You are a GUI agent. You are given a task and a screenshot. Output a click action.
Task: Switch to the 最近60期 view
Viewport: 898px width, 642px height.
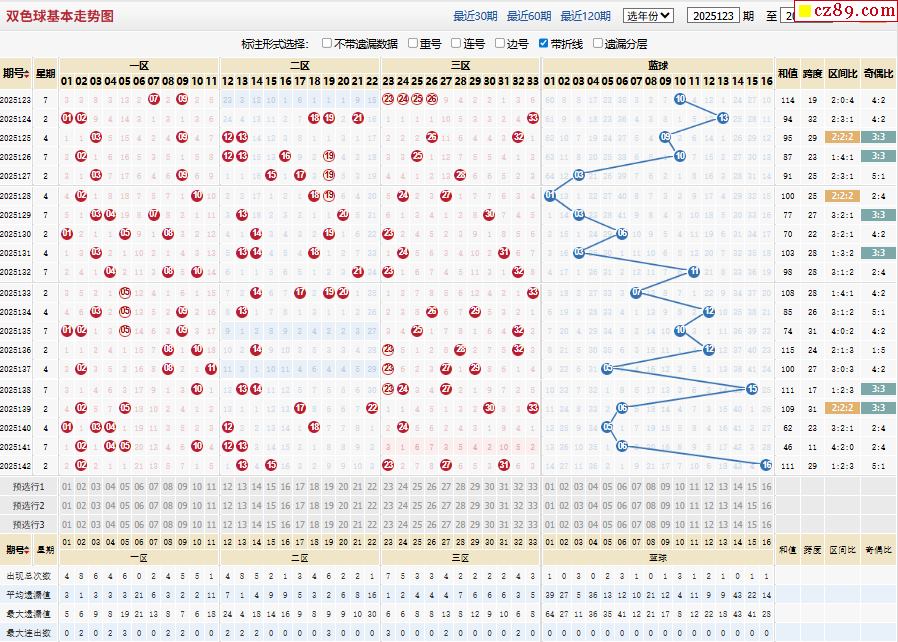[x=529, y=16]
